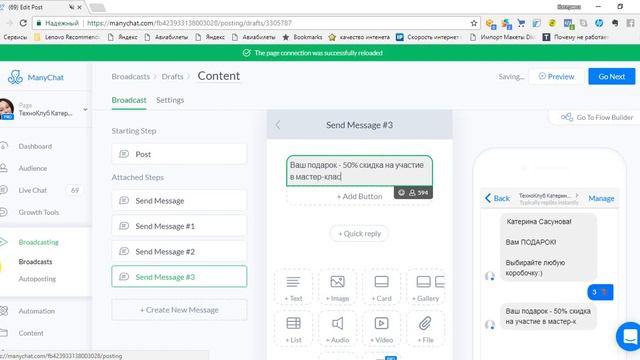
Task: Go back using the Send Message #3 chevron
Action: point(278,125)
